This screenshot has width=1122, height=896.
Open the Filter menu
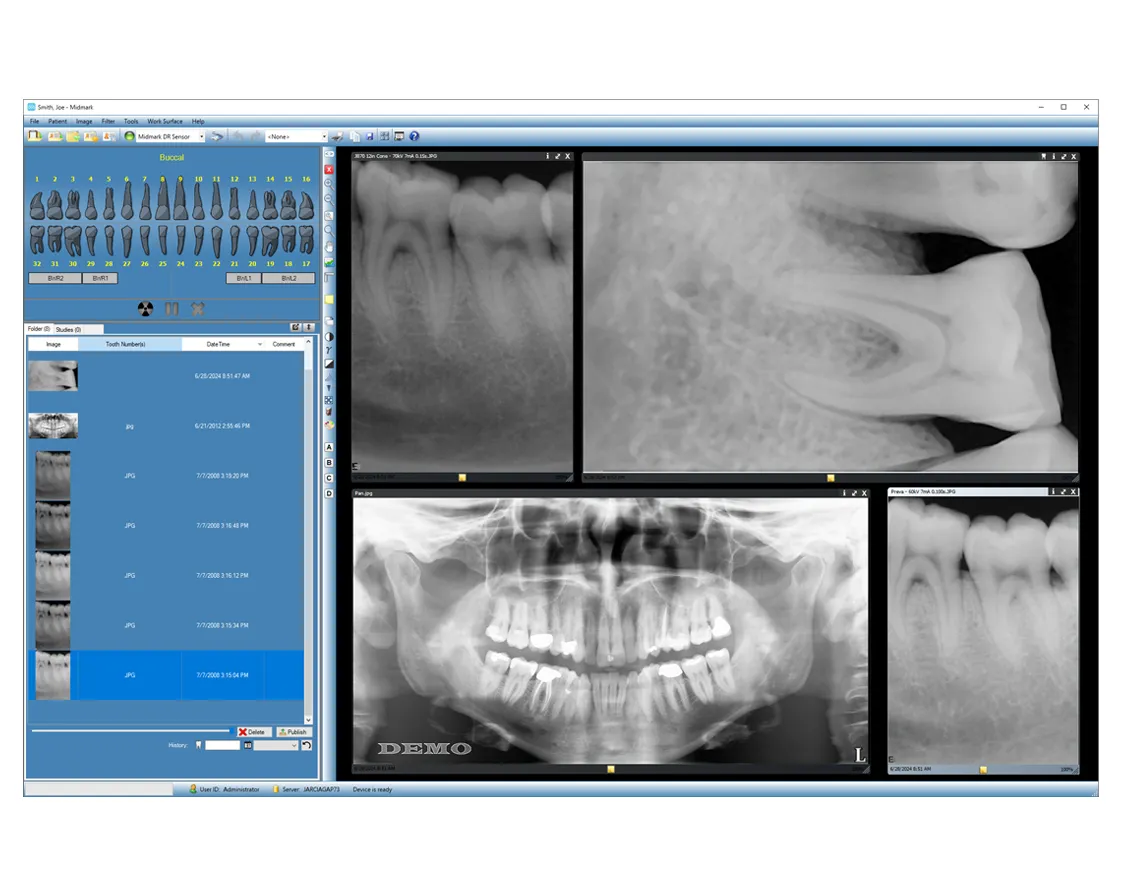click(x=108, y=121)
